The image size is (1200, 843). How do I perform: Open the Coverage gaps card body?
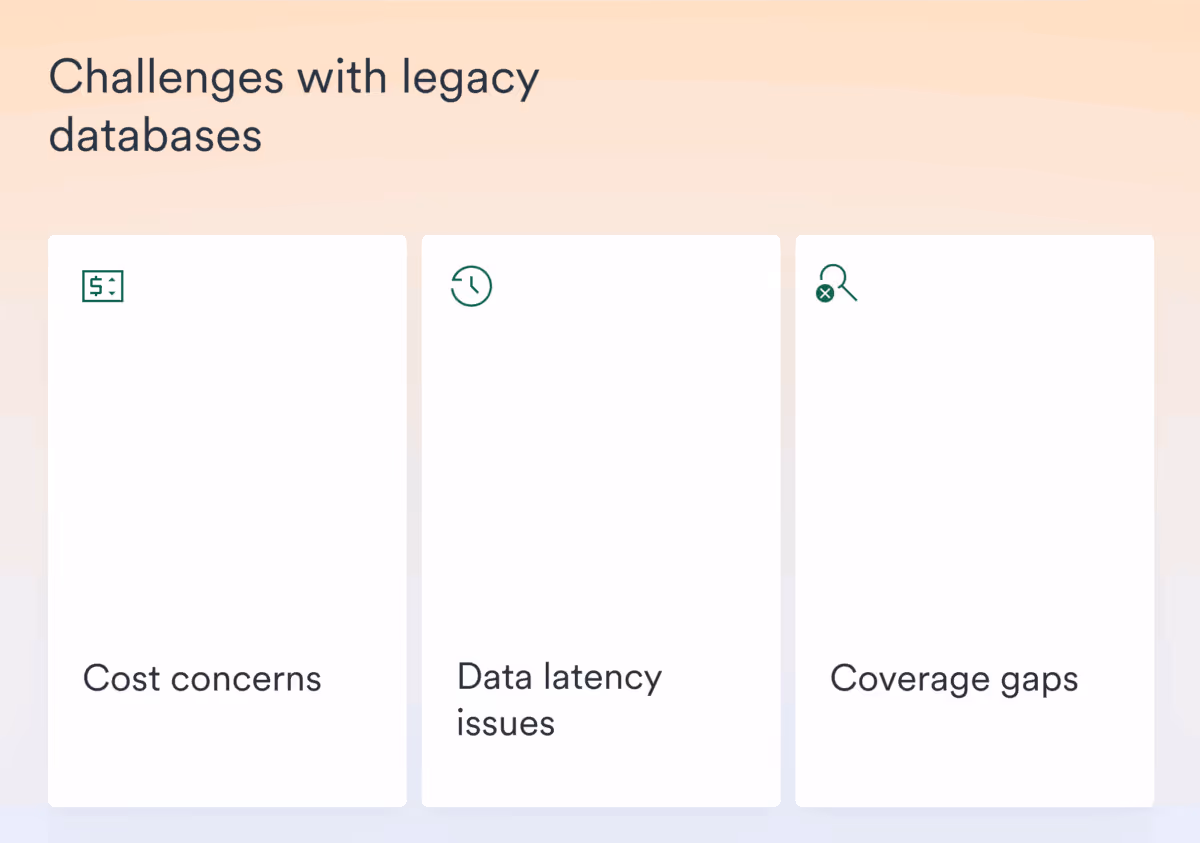click(974, 520)
